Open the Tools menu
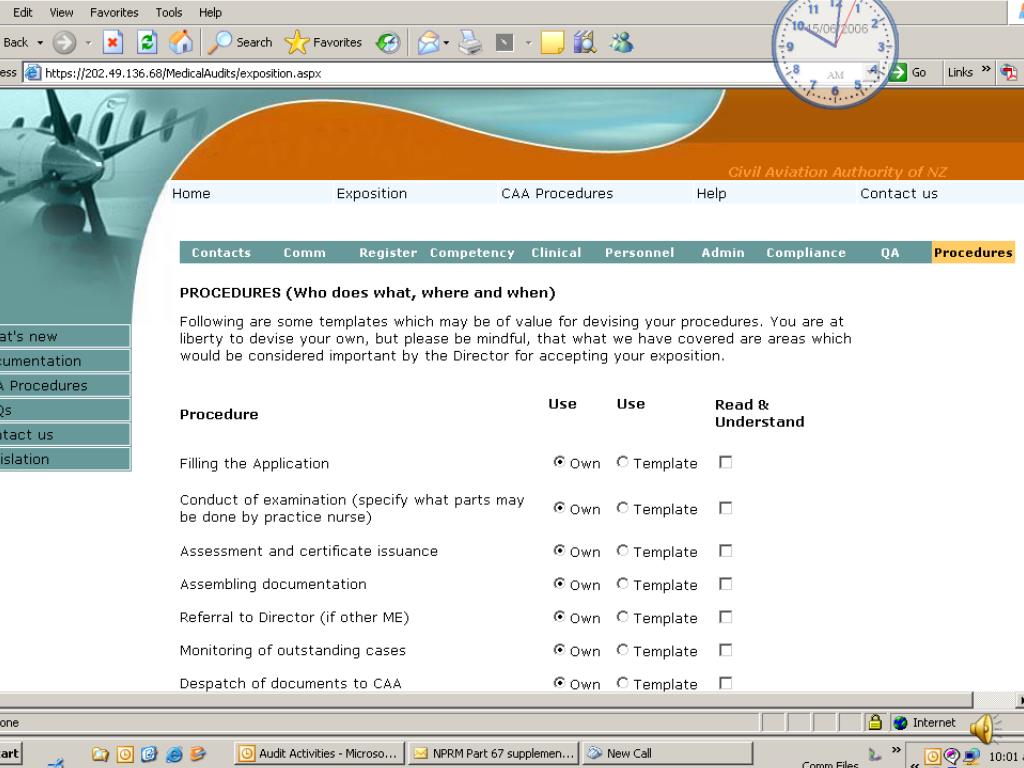This screenshot has height=768, width=1024. click(x=168, y=12)
